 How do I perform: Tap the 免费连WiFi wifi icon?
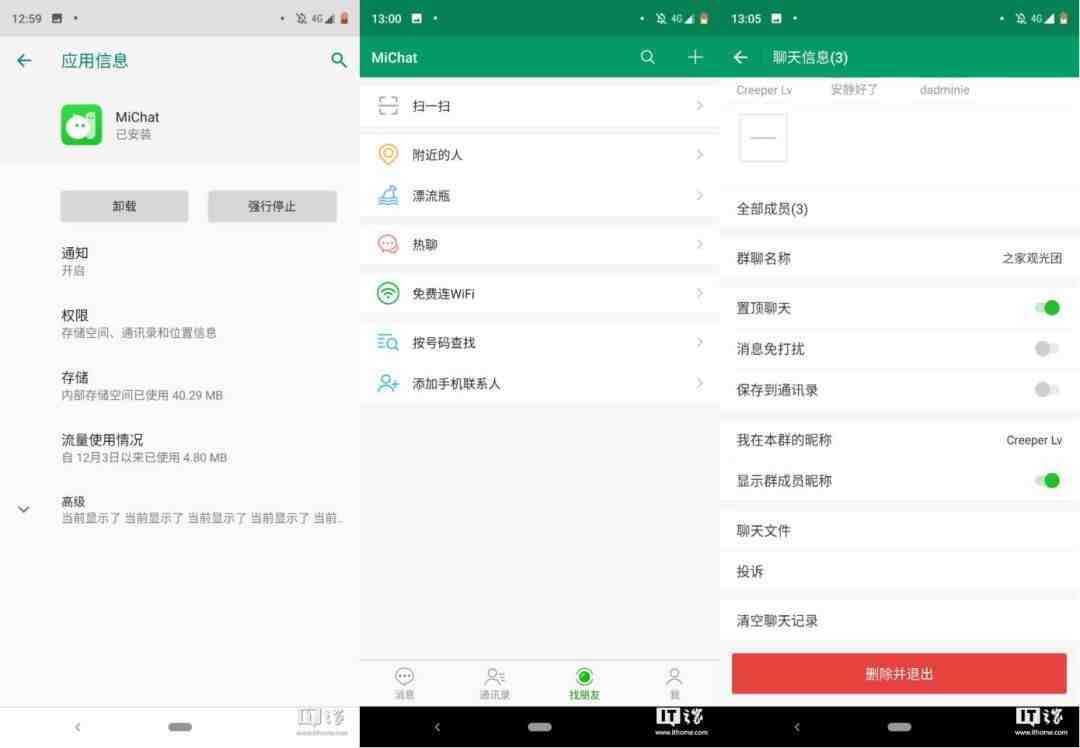pos(388,293)
